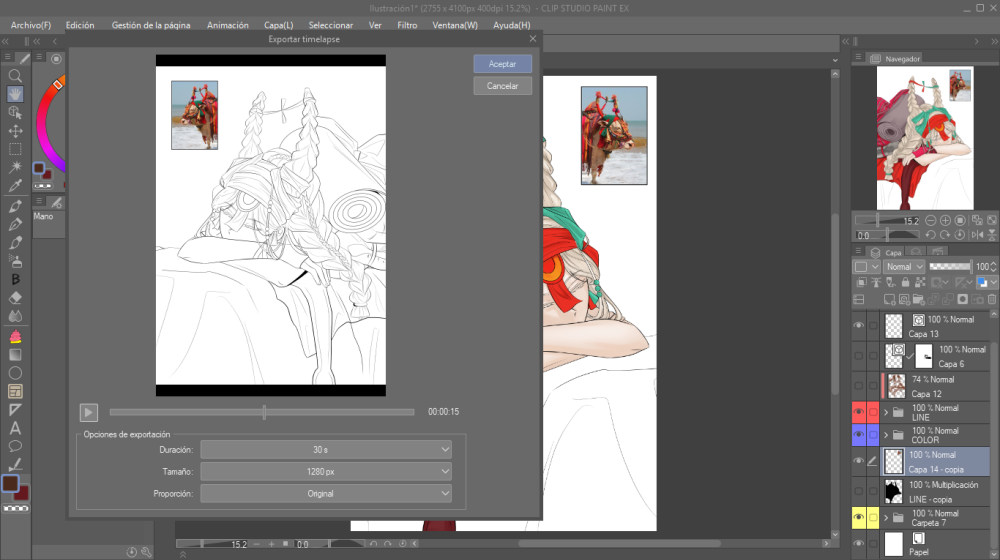Select the Hand (Mano) move tool
The height and width of the screenshot is (560, 1000).
pyautogui.click(x=15, y=94)
